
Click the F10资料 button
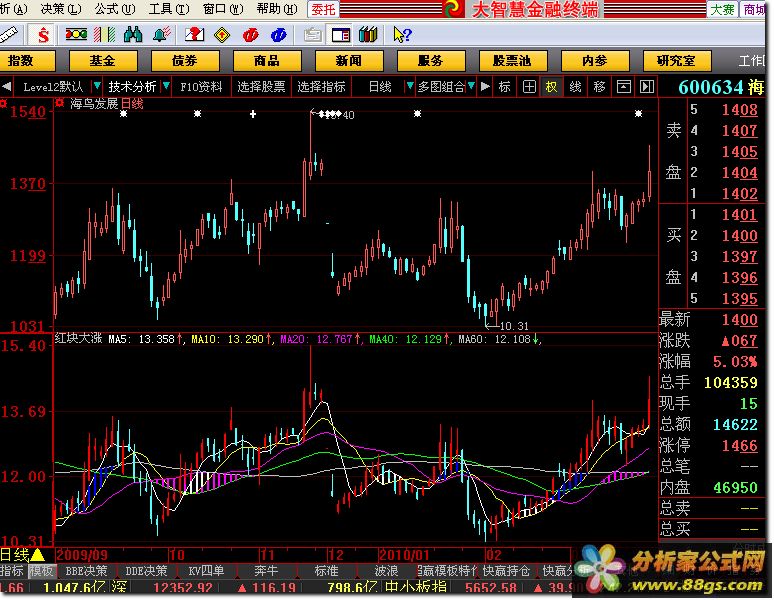(201, 87)
